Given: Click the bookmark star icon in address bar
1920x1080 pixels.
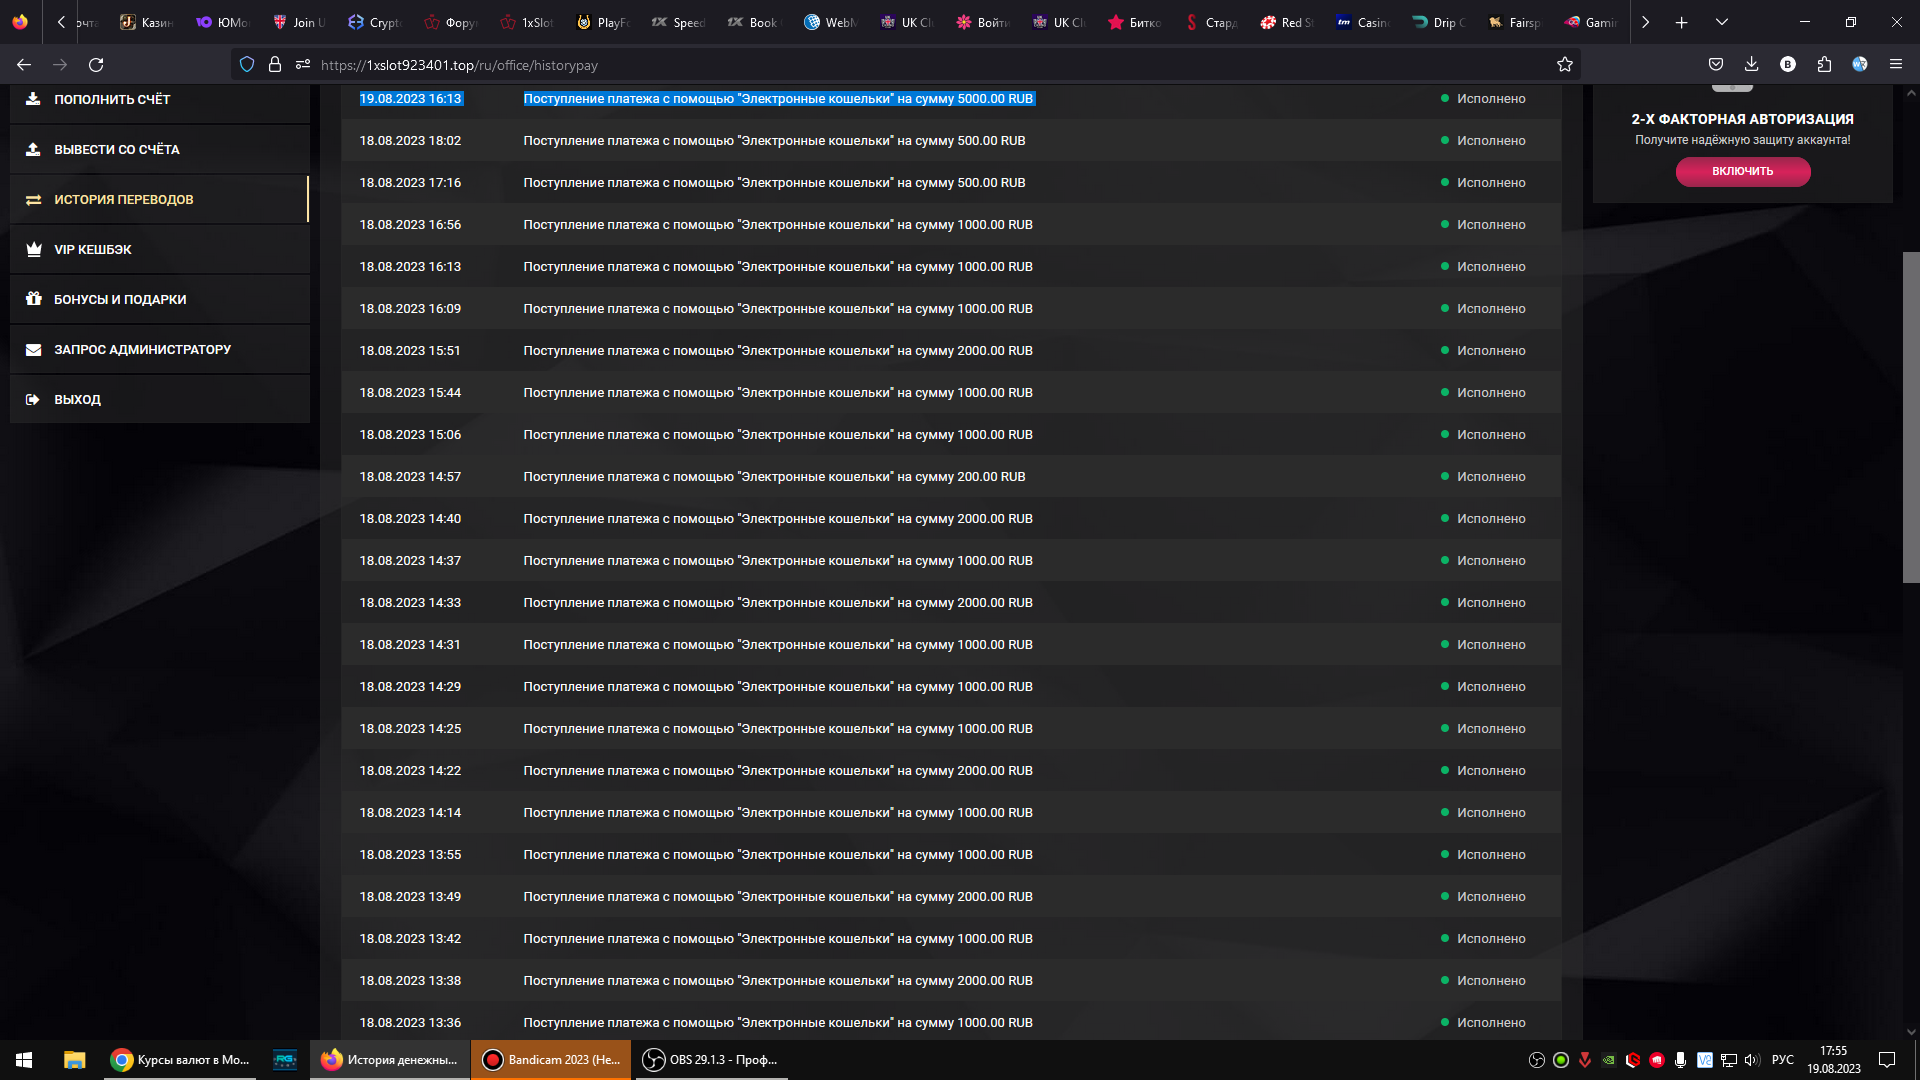Looking at the screenshot, I should pyautogui.click(x=1565, y=65).
